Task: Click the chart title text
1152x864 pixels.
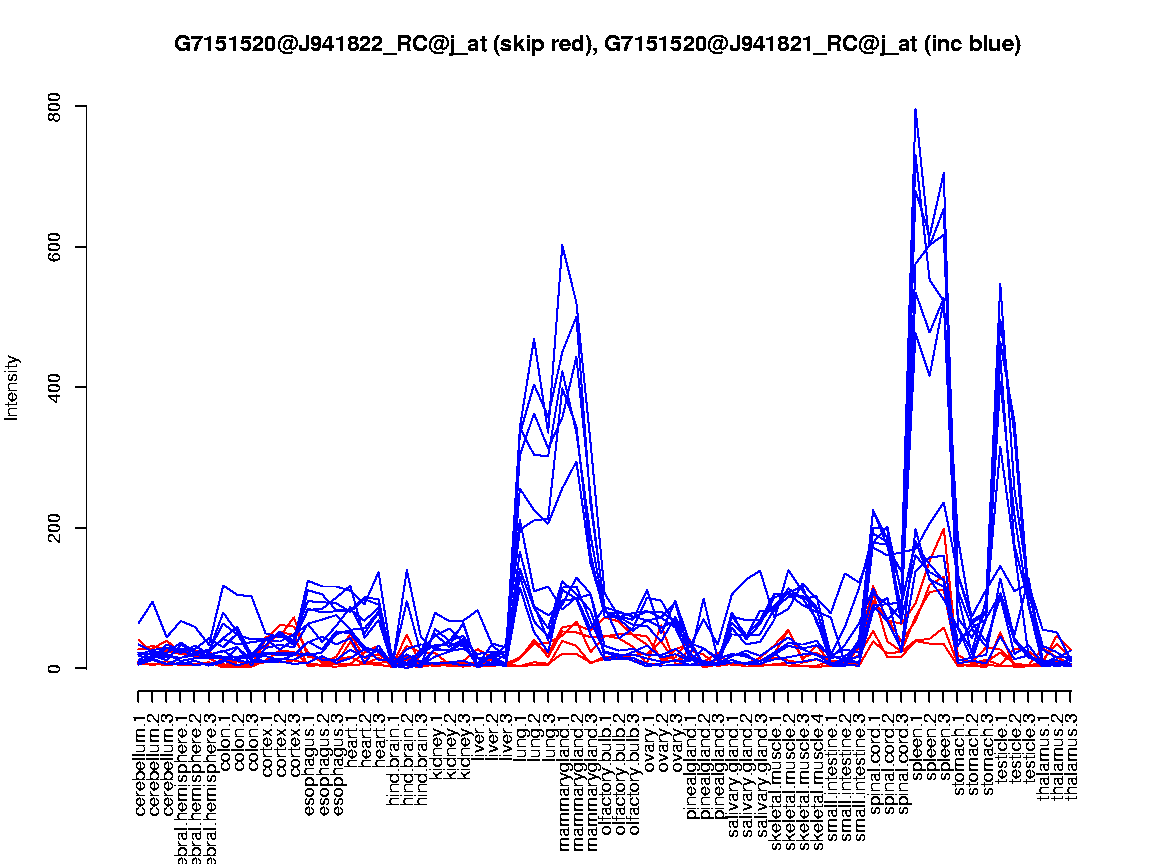Action: tap(597, 45)
